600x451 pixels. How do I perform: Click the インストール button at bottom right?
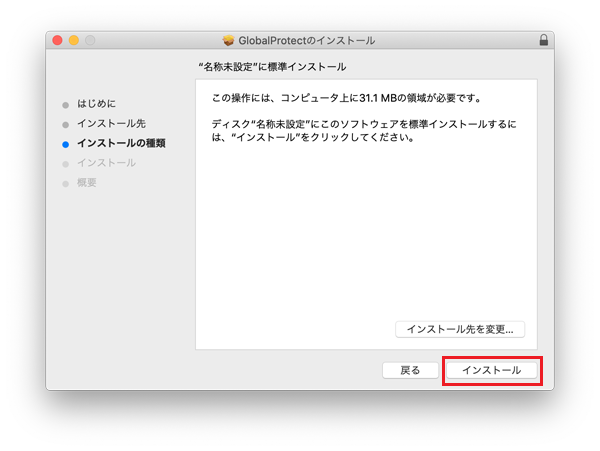(491, 370)
